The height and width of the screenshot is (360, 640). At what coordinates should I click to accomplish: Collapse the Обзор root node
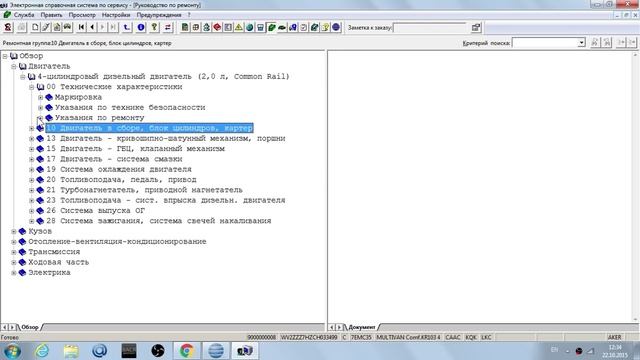coord(5,56)
